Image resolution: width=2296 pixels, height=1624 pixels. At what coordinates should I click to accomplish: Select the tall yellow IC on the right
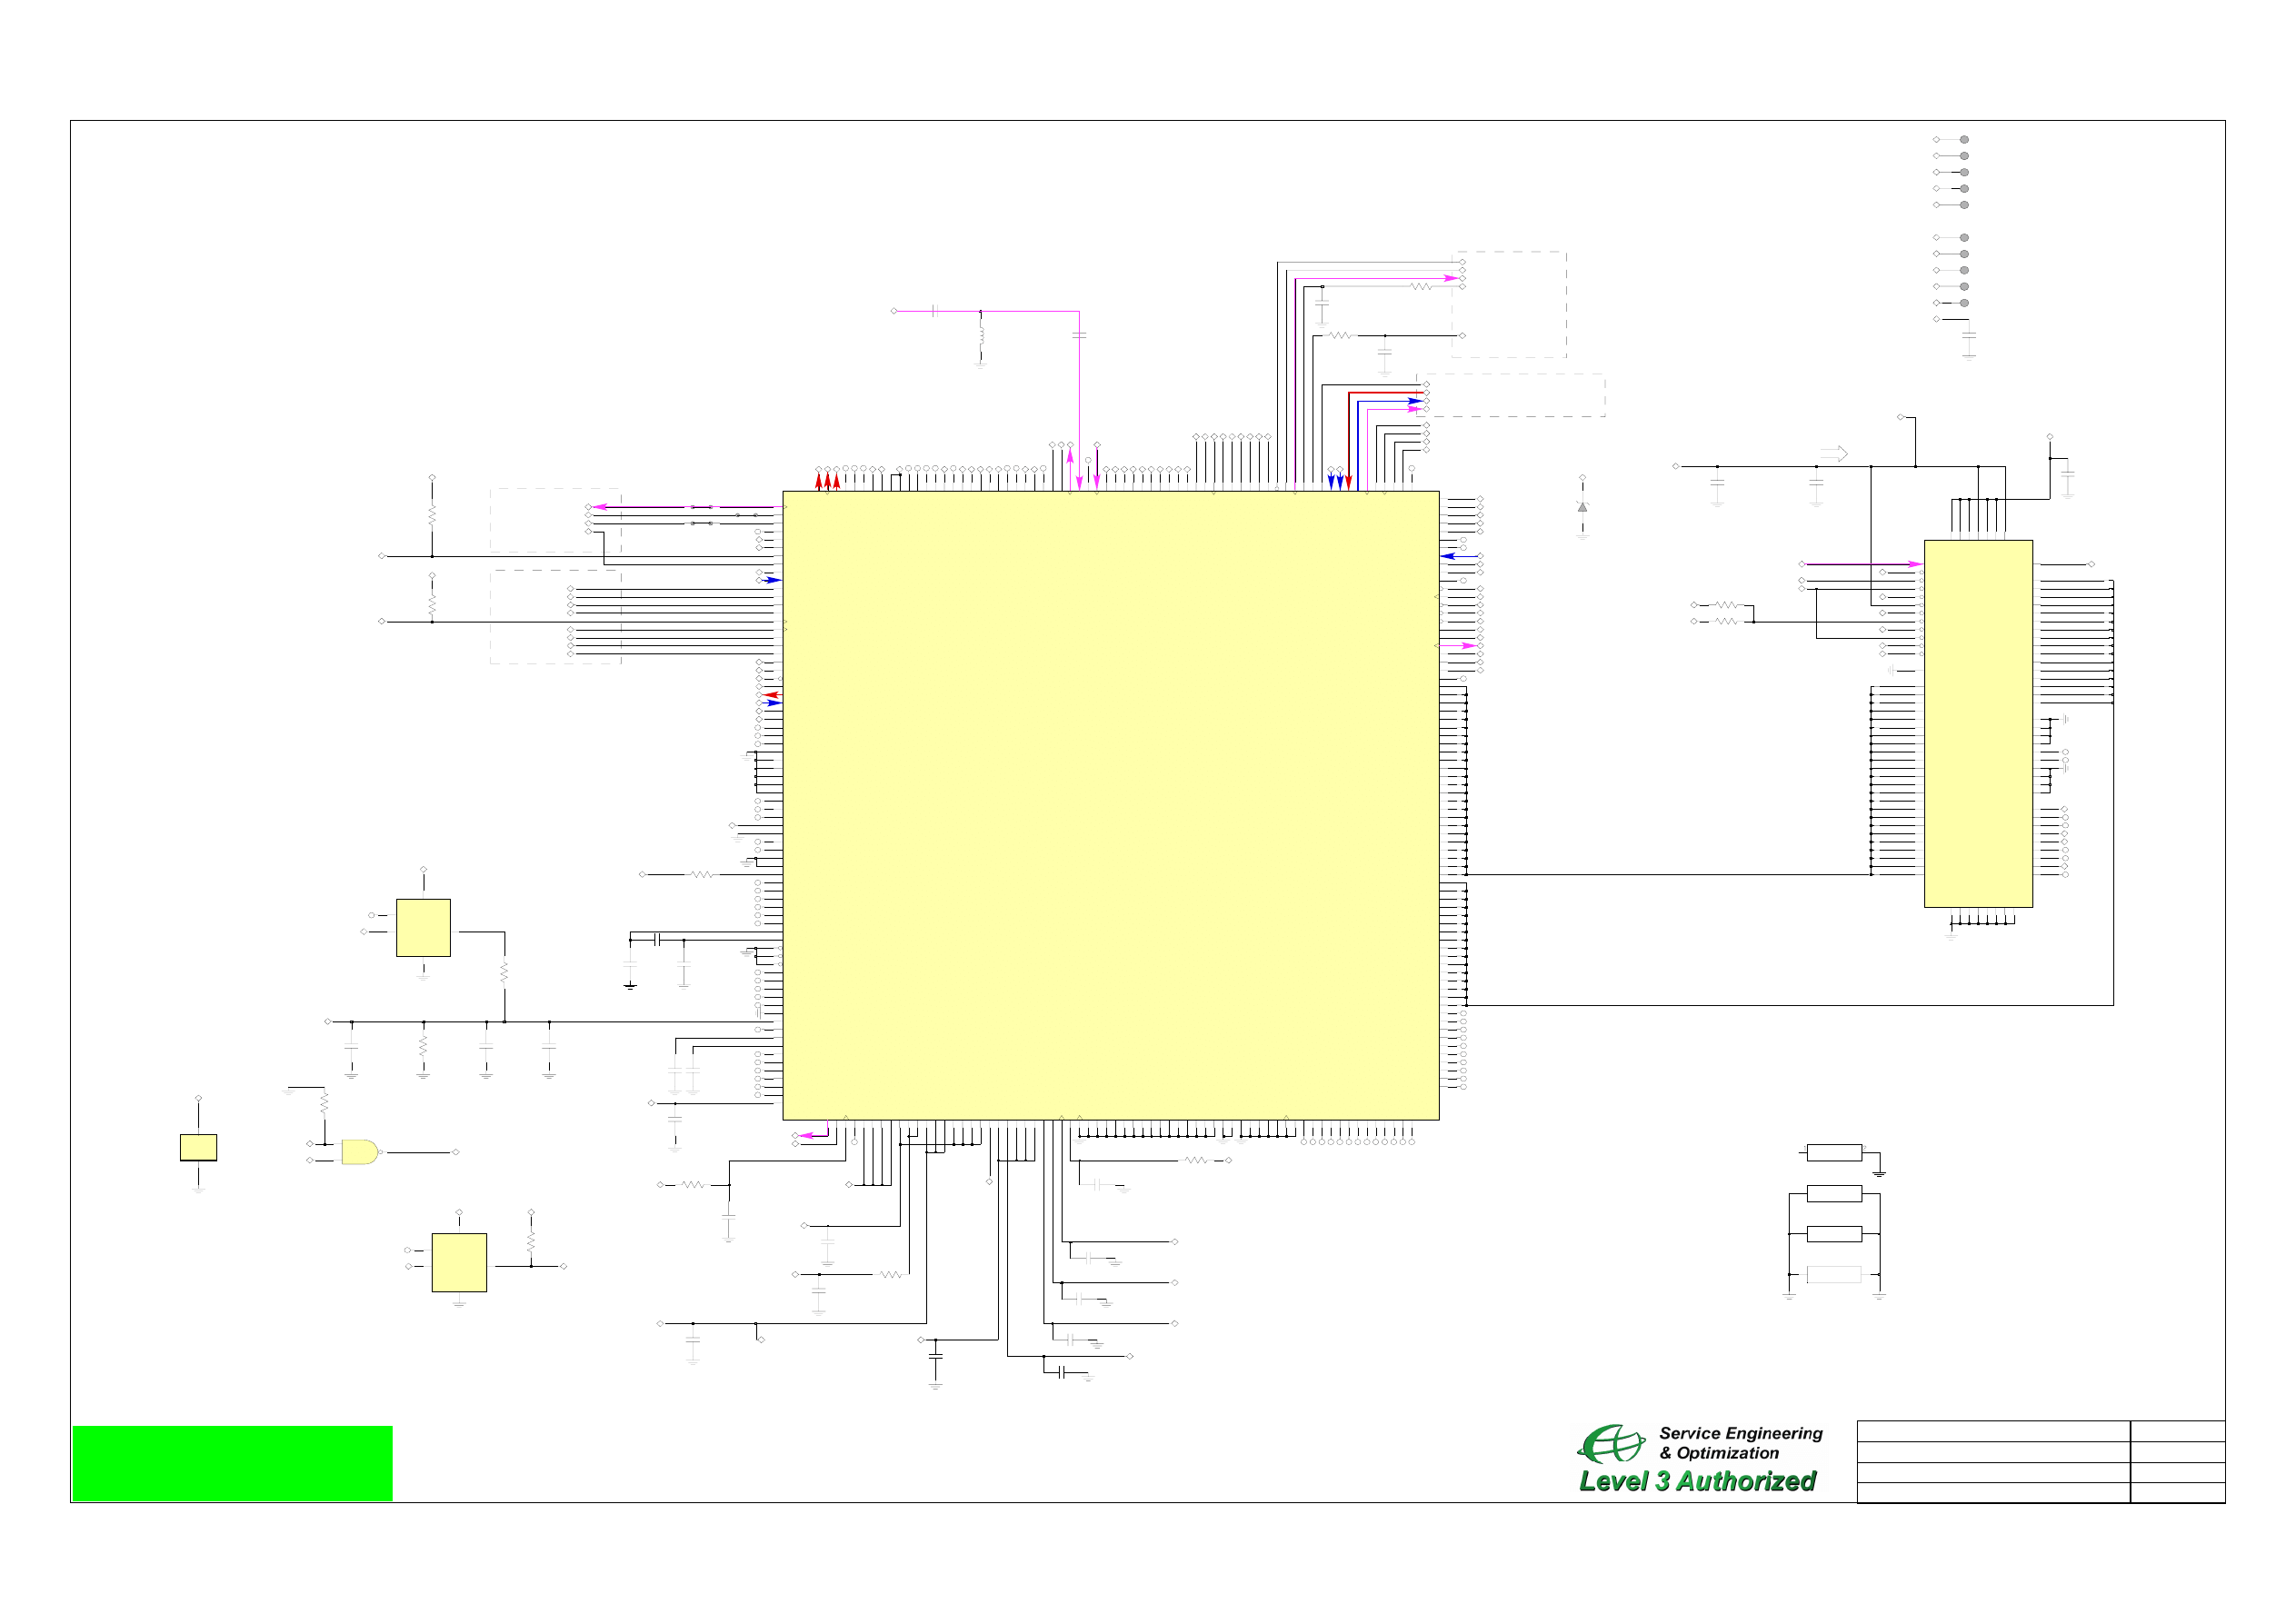tap(1977, 723)
